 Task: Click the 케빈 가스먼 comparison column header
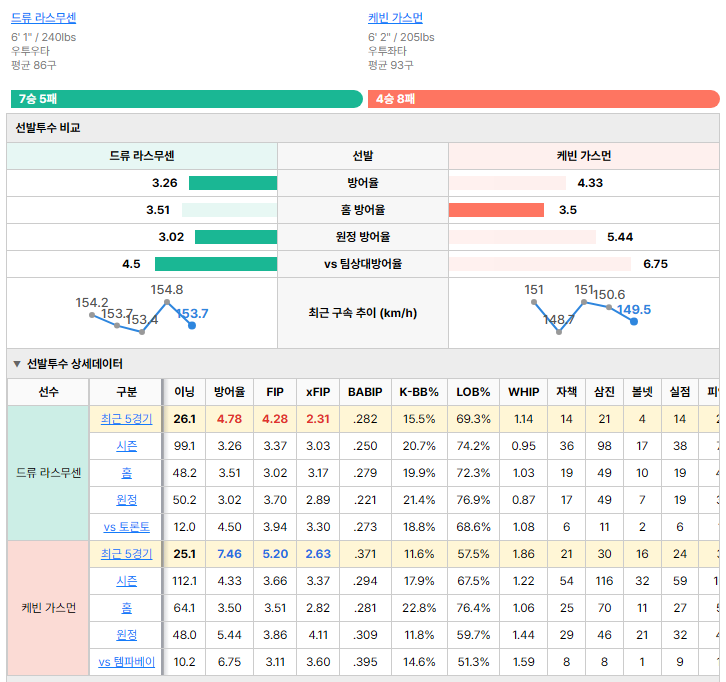coord(584,156)
